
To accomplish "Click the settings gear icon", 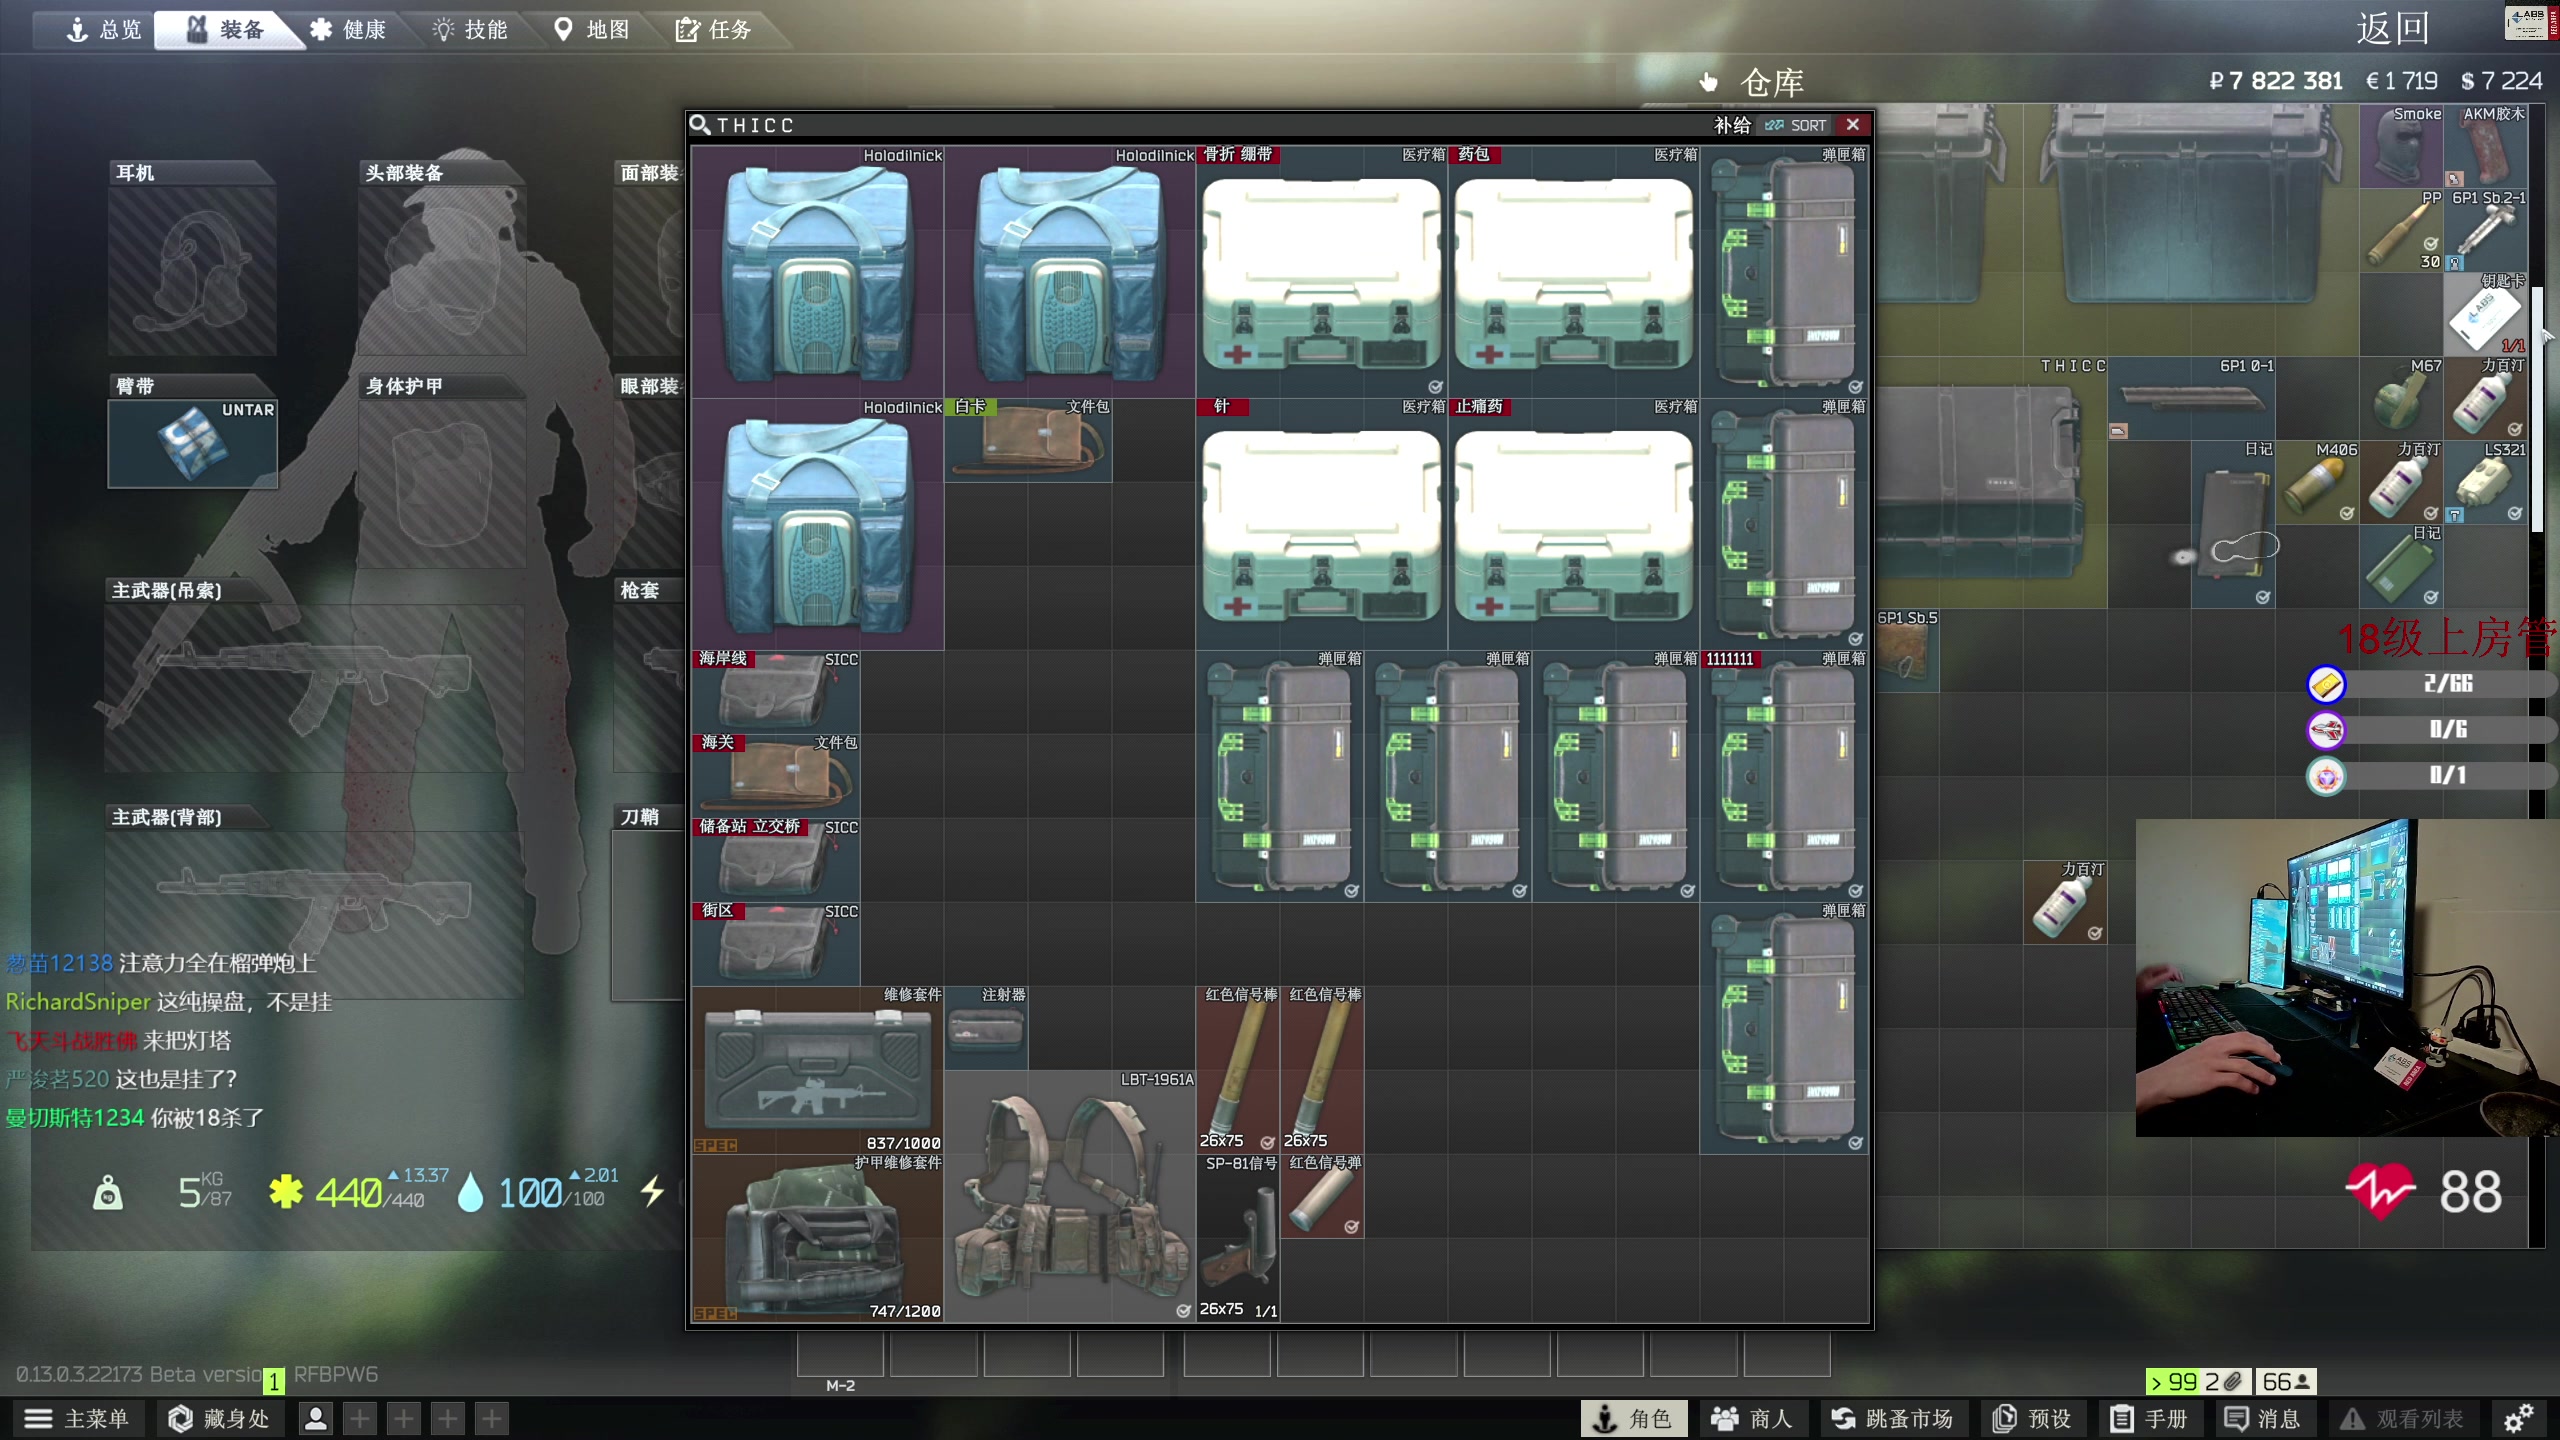I will [x=2518, y=1418].
